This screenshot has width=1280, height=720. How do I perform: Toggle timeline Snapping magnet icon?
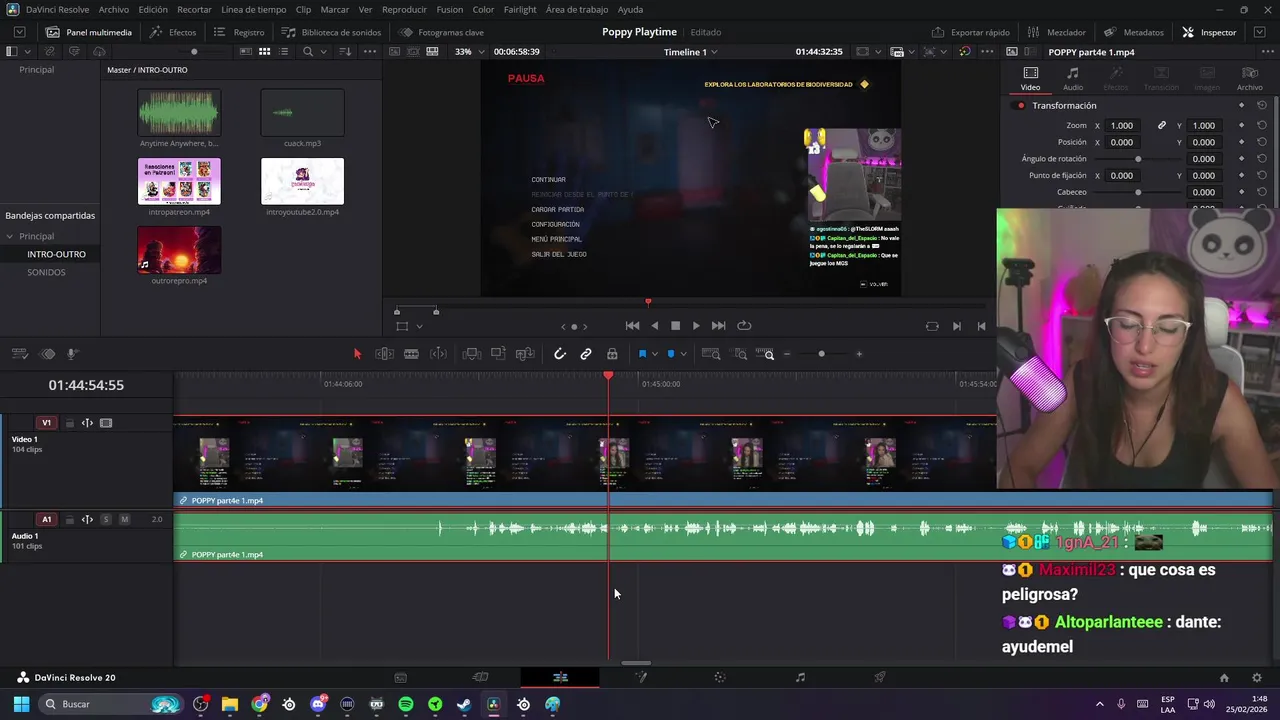(x=560, y=354)
